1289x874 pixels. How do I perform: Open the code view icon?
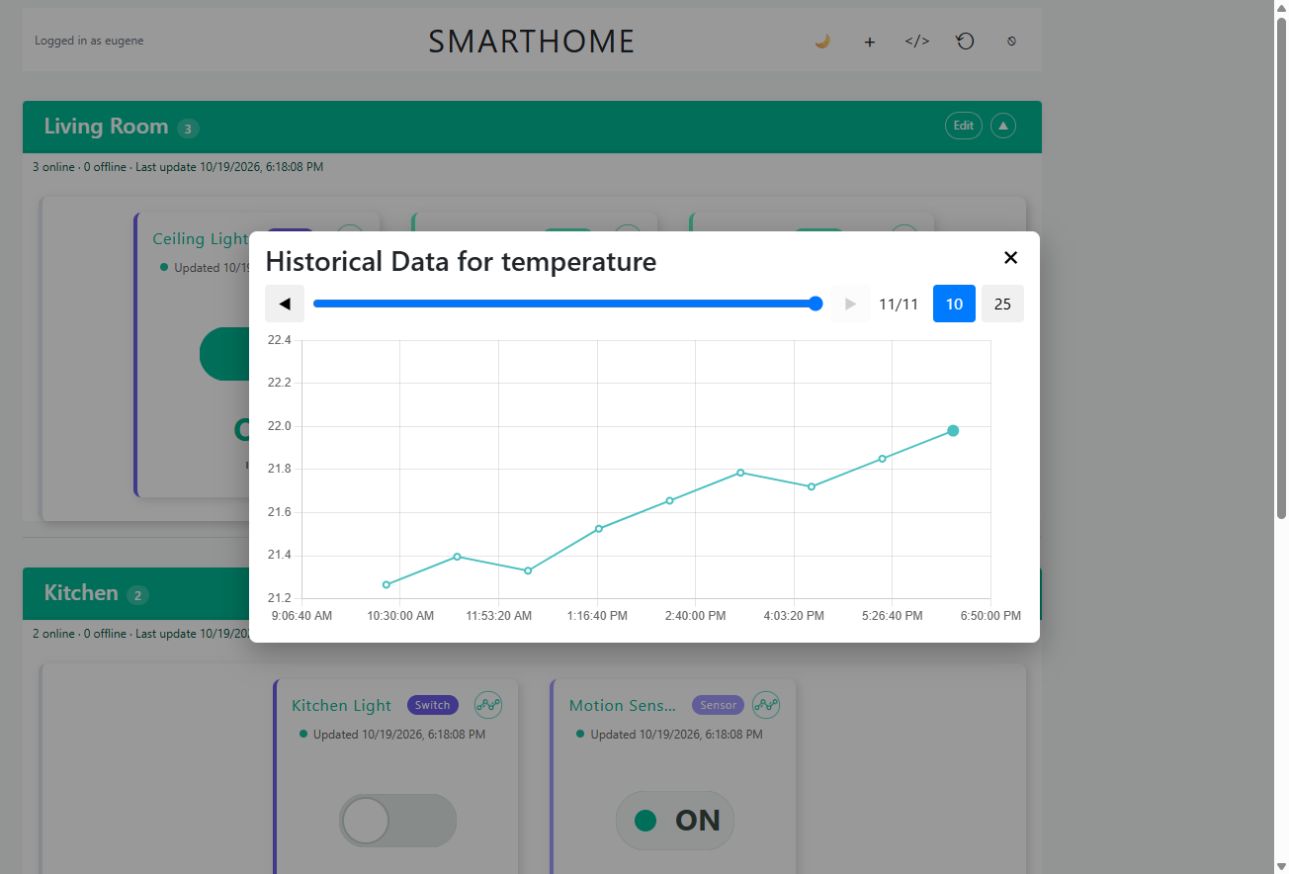click(917, 41)
